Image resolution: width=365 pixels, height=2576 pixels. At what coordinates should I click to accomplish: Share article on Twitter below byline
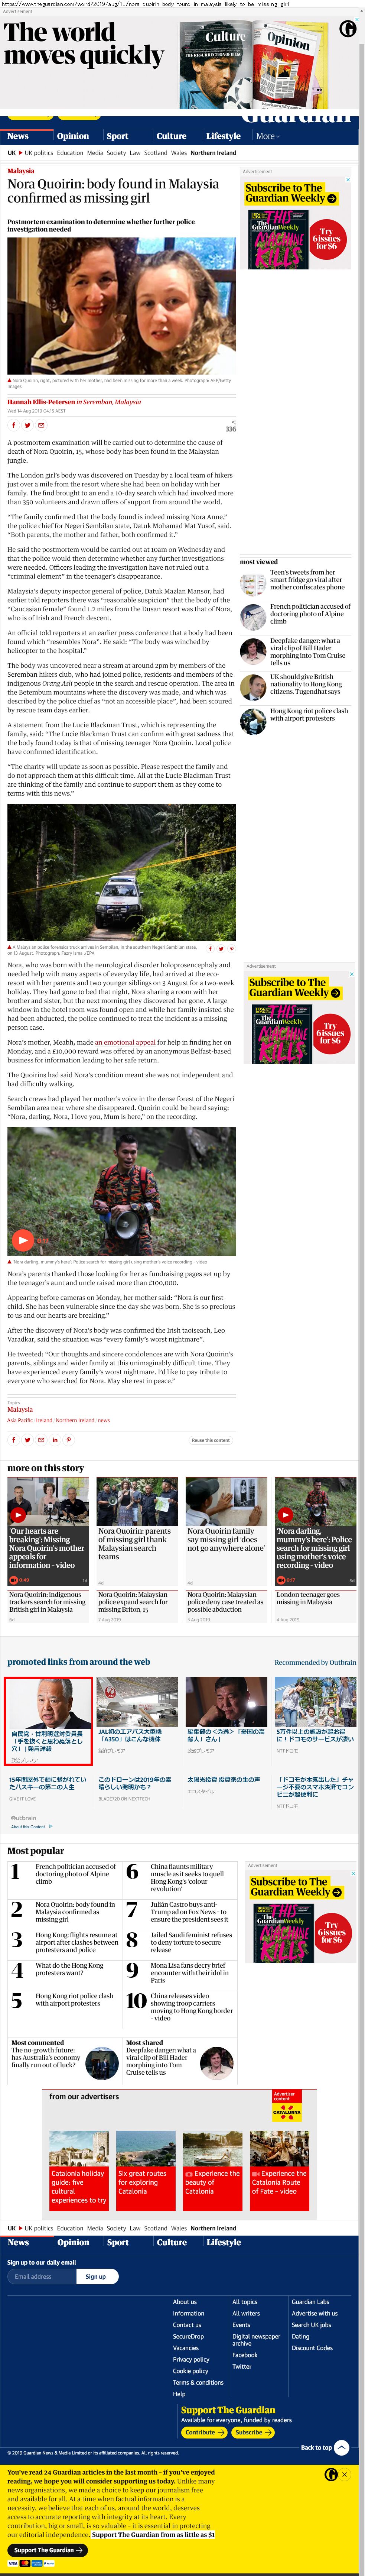(x=27, y=425)
